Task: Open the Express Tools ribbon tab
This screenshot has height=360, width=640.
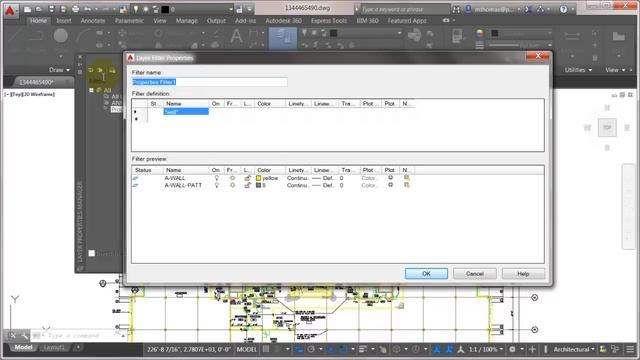Action: coord(329,20)
